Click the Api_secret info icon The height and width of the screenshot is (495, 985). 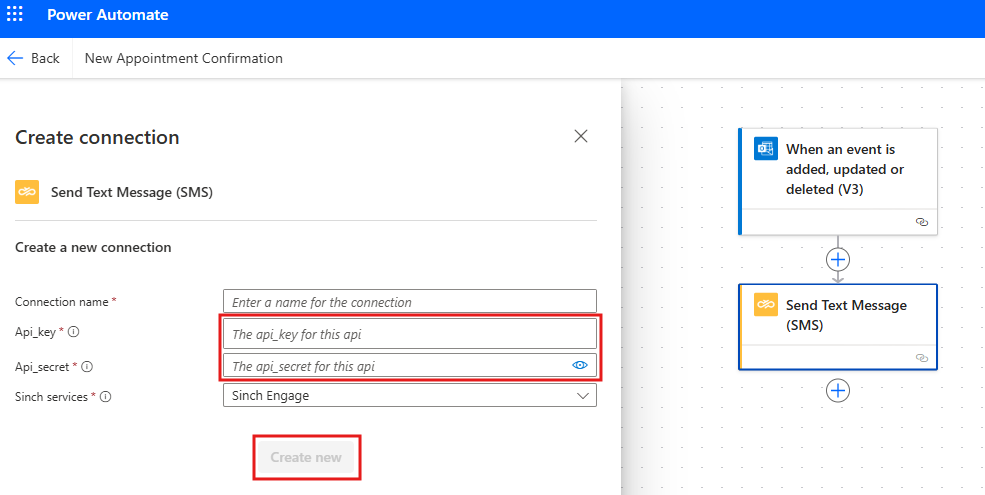tap(87, 366)
